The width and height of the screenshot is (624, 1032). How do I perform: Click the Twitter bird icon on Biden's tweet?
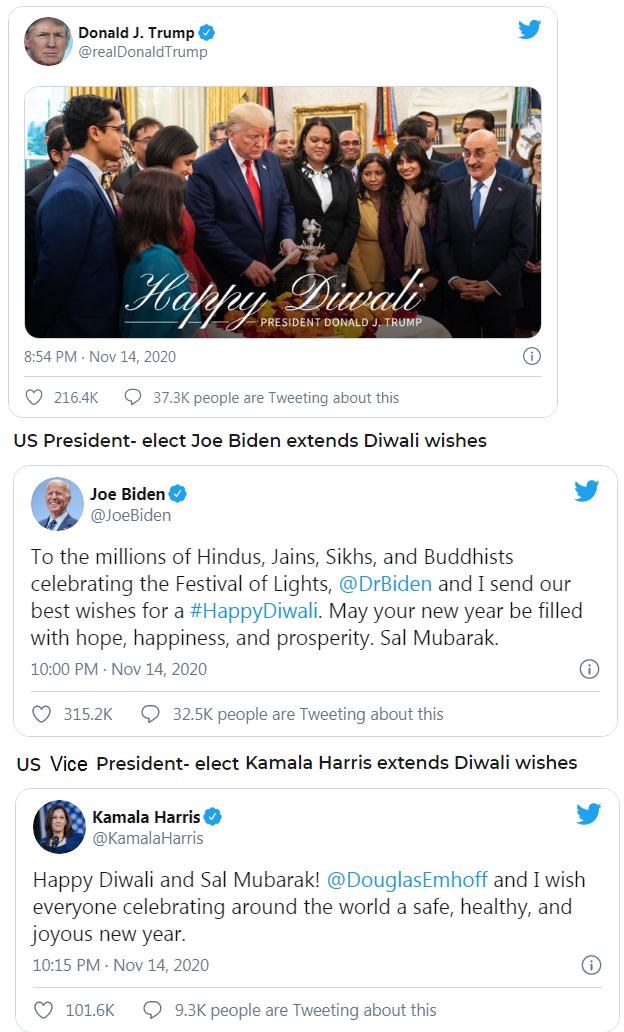click(586, 491)
